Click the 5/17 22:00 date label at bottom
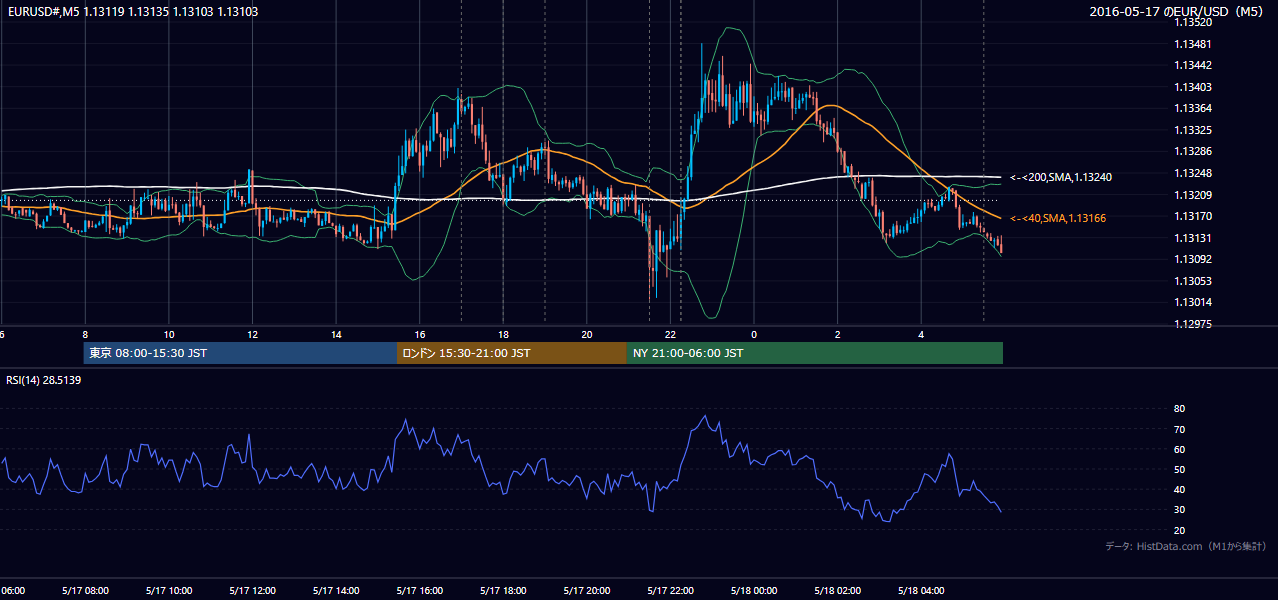 tap(670, 591)
